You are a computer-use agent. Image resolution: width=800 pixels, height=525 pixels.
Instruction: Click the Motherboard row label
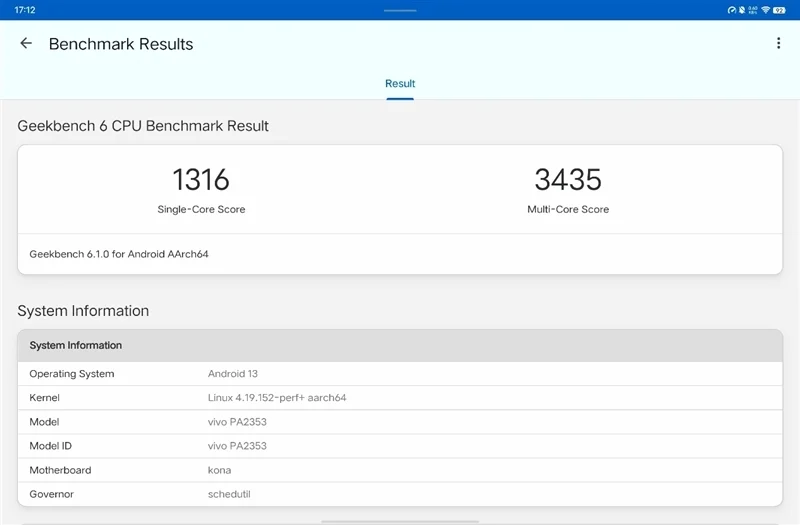[x=60, y=470]
